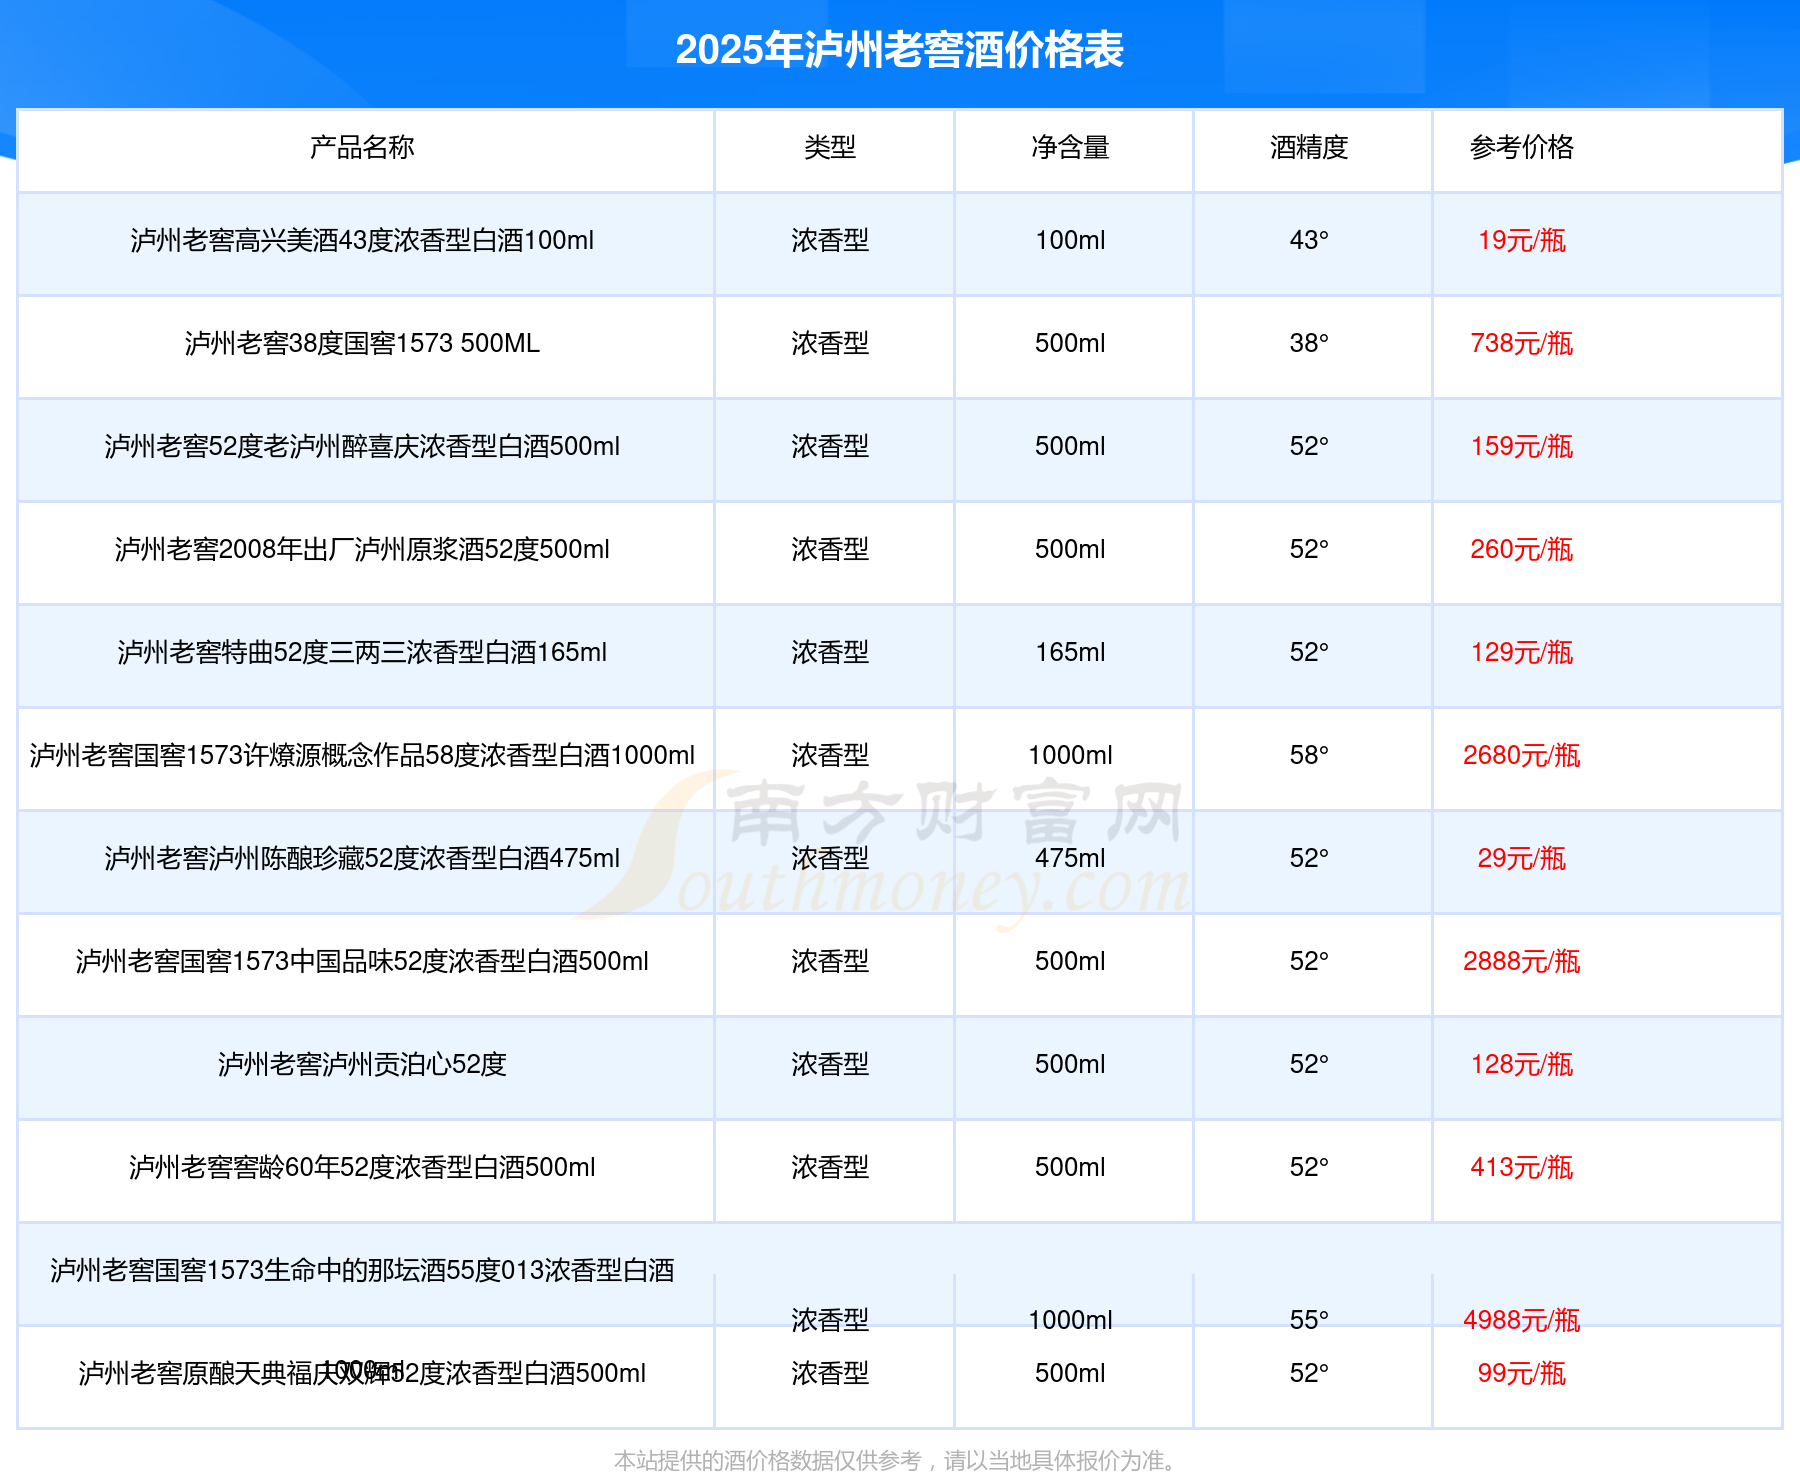Click "浓香型" in the 128元/瓶 row
Screen dimensions: 1800x1476
point(830,1064)
